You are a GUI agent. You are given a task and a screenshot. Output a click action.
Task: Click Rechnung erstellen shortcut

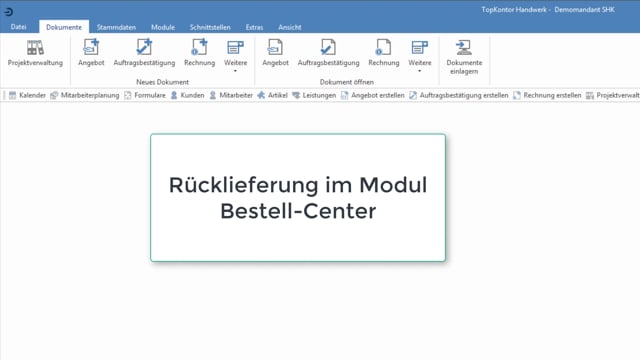click(x=547, y=95)
